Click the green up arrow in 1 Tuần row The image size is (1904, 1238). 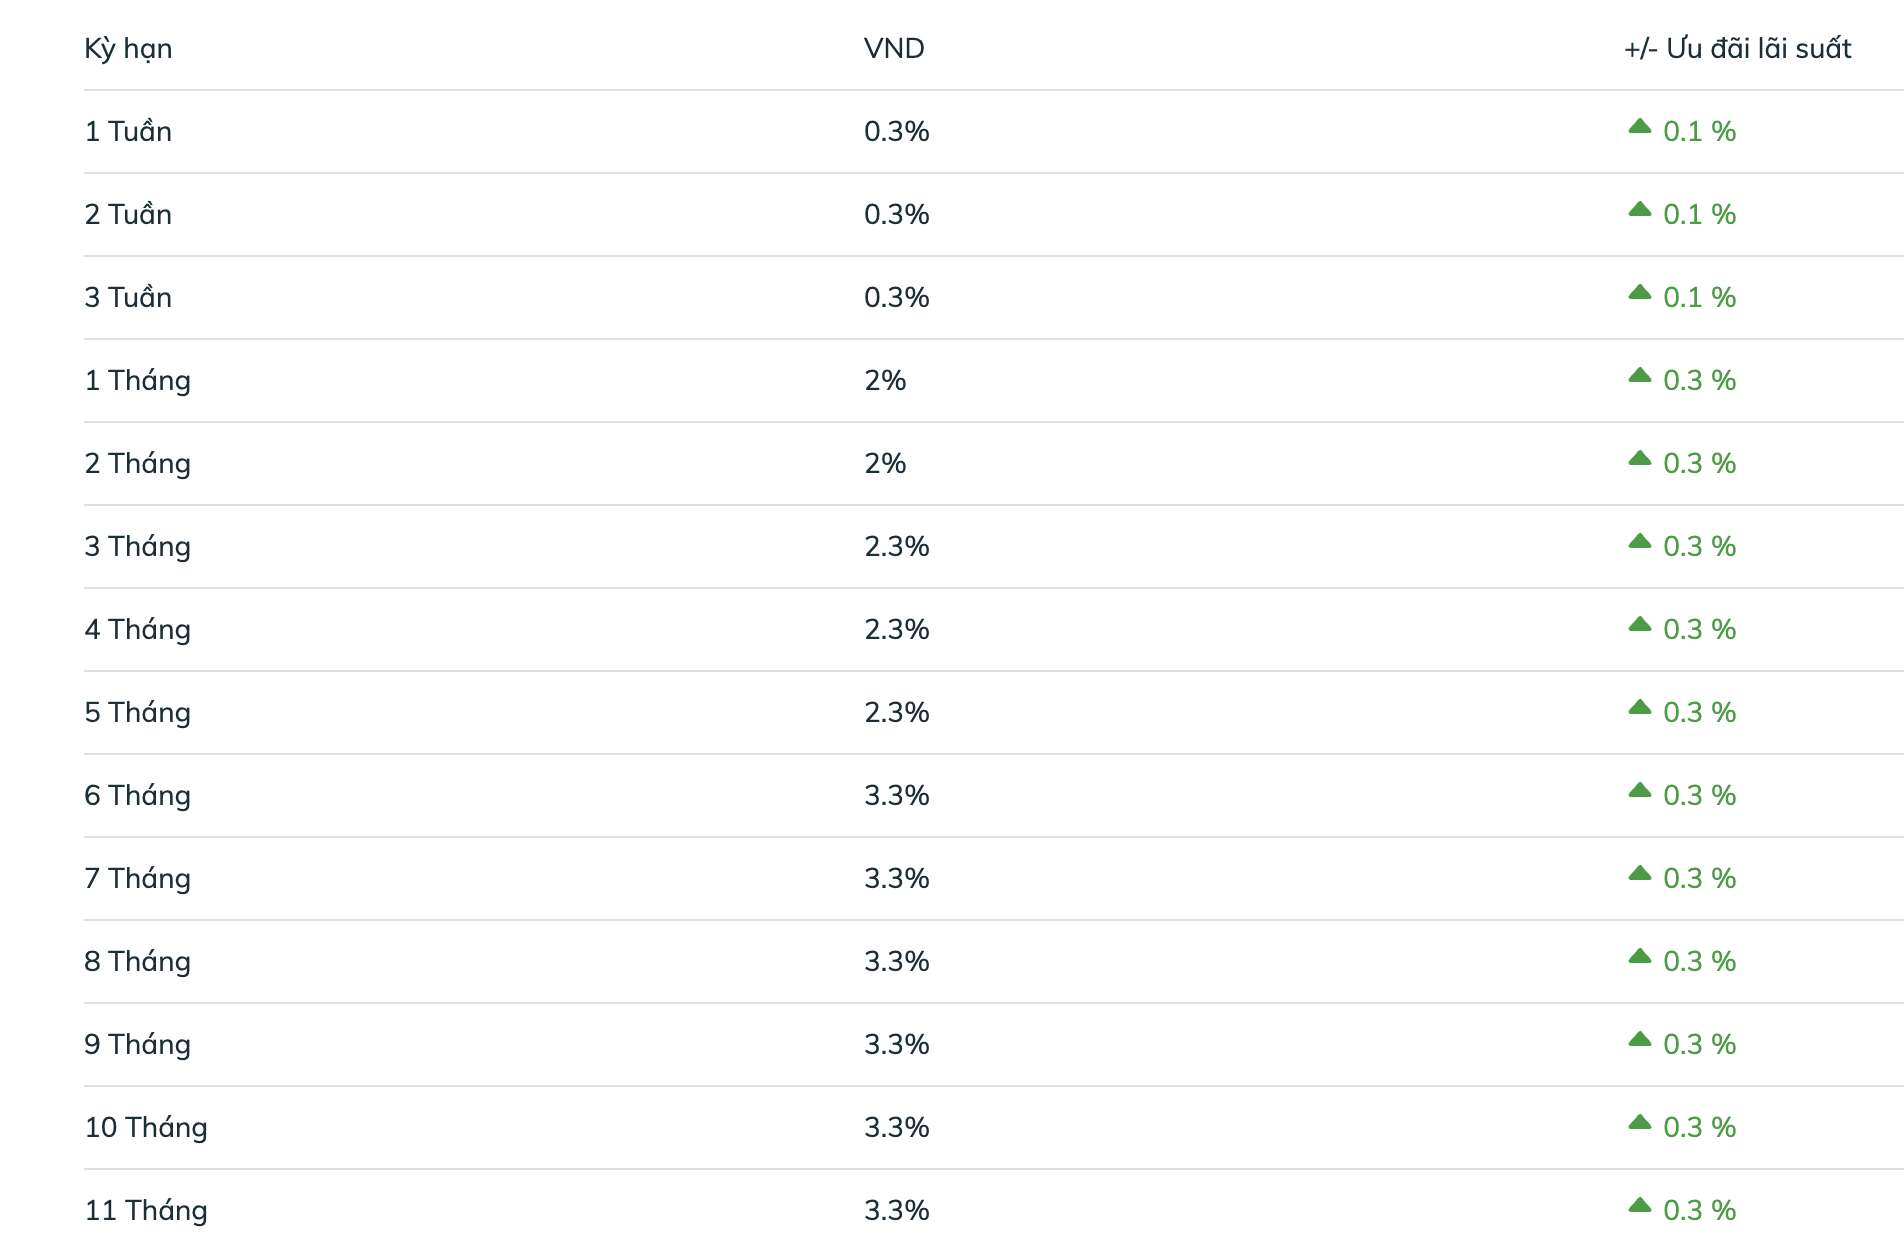point(1639,126)
